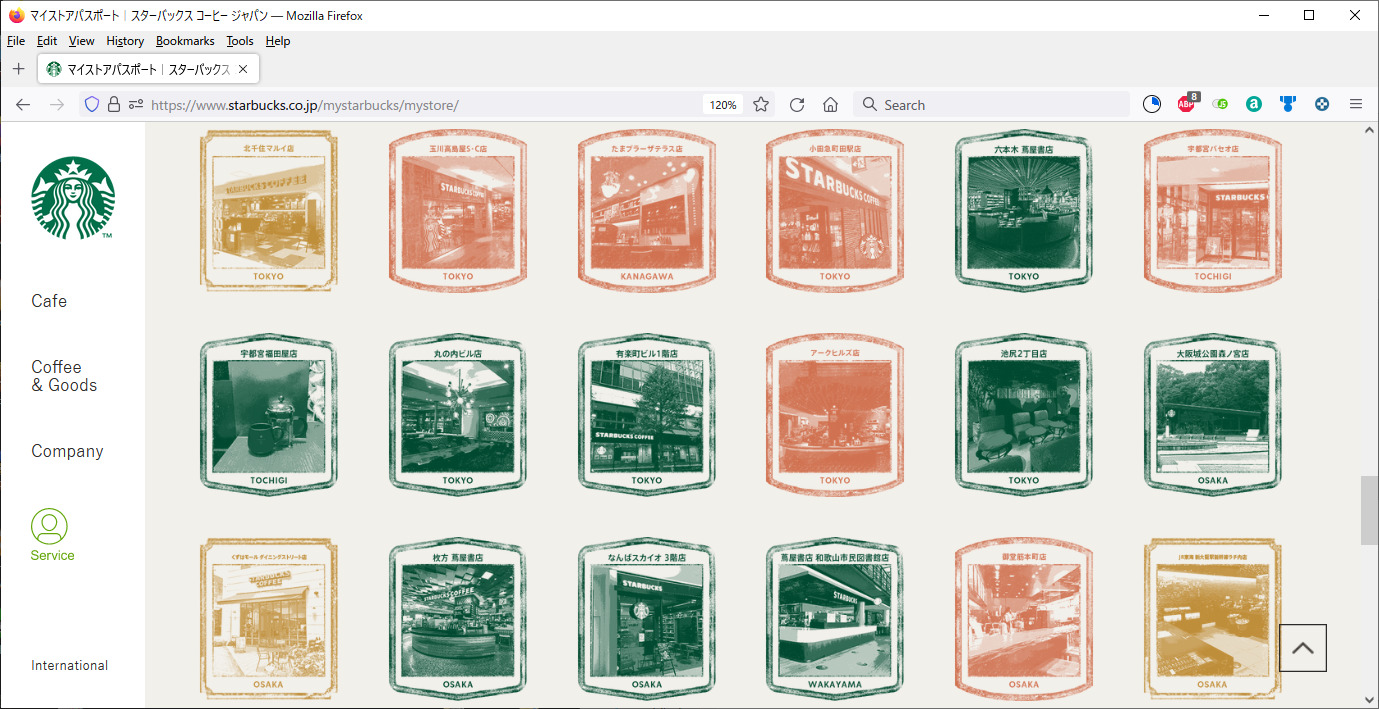
Task: Navigate back to previous page
Action: click(23, 105)
